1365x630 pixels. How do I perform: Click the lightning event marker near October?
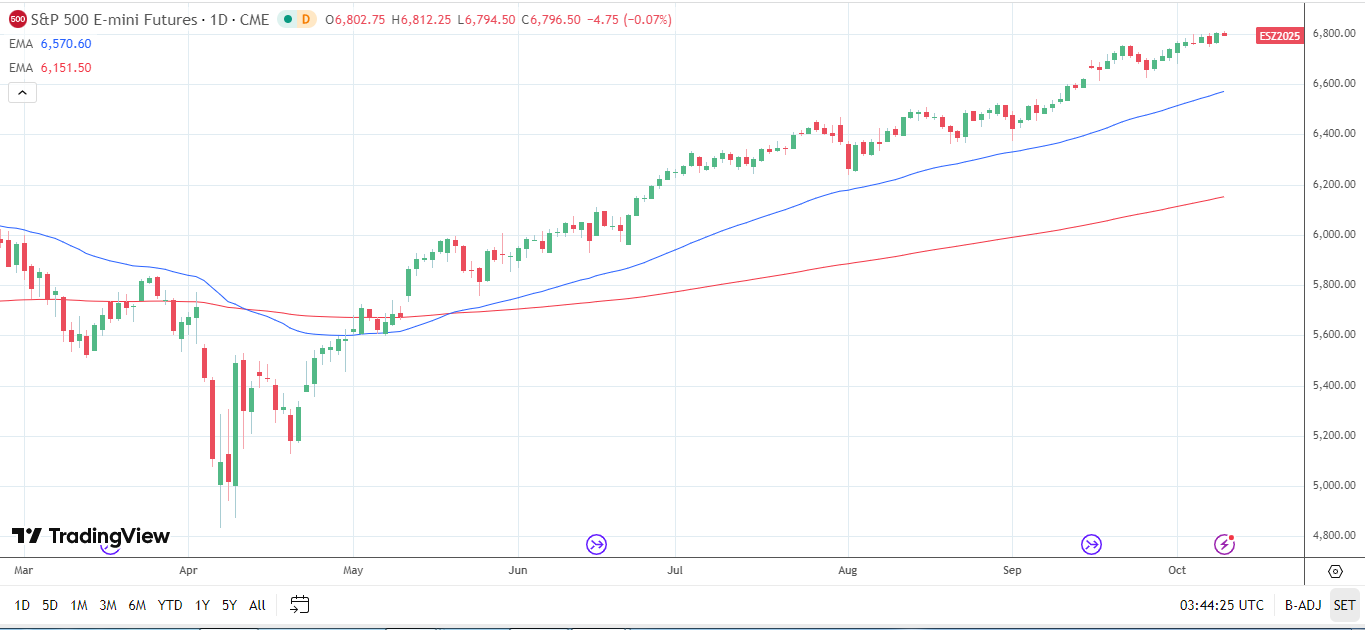(1225, 544)
